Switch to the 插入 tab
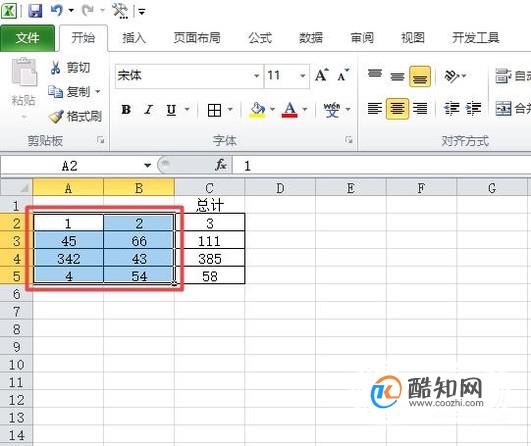The height and width of the screenshot is (446, 531). point(134,38)
